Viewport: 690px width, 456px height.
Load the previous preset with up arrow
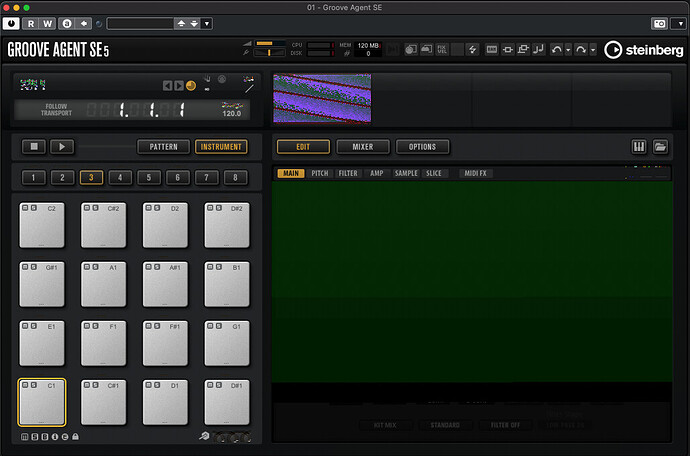click(181, 23)
